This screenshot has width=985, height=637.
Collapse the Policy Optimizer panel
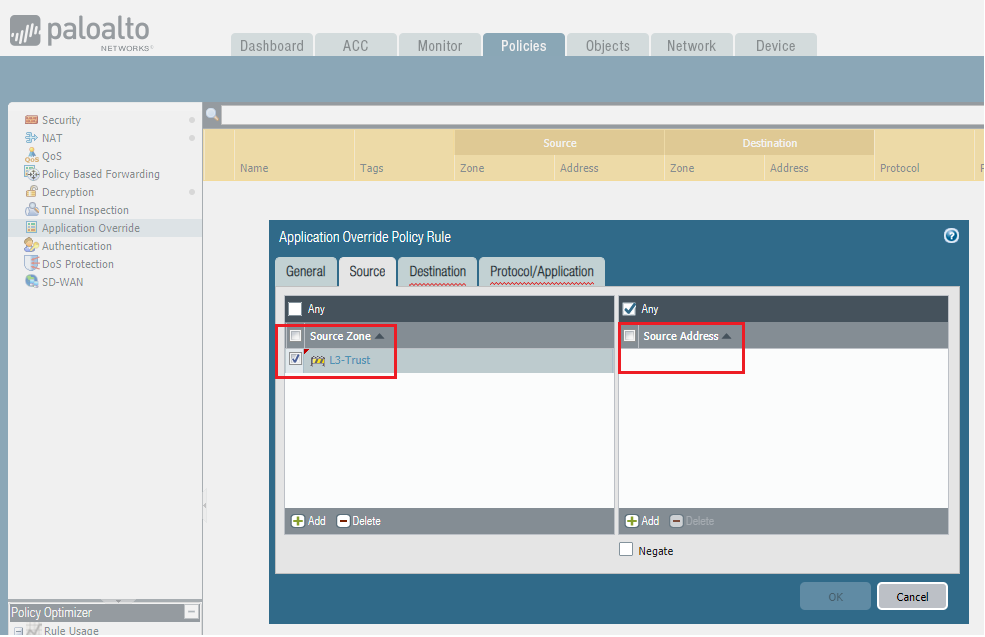click(192, 612)
